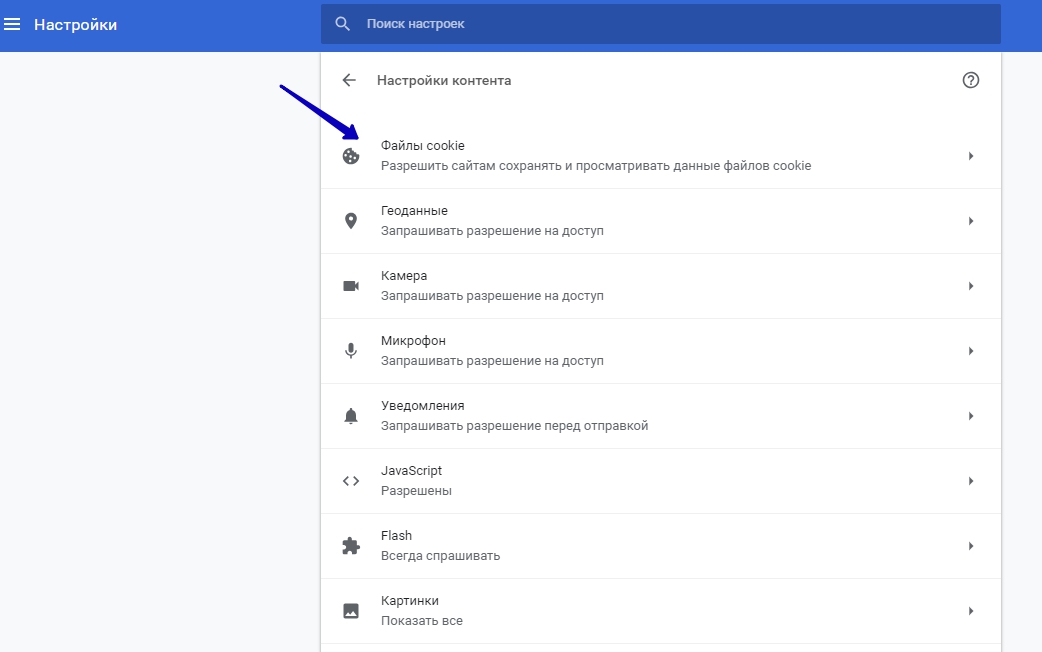
Task: Select the Картинки image icon
Action: [350, 611]
